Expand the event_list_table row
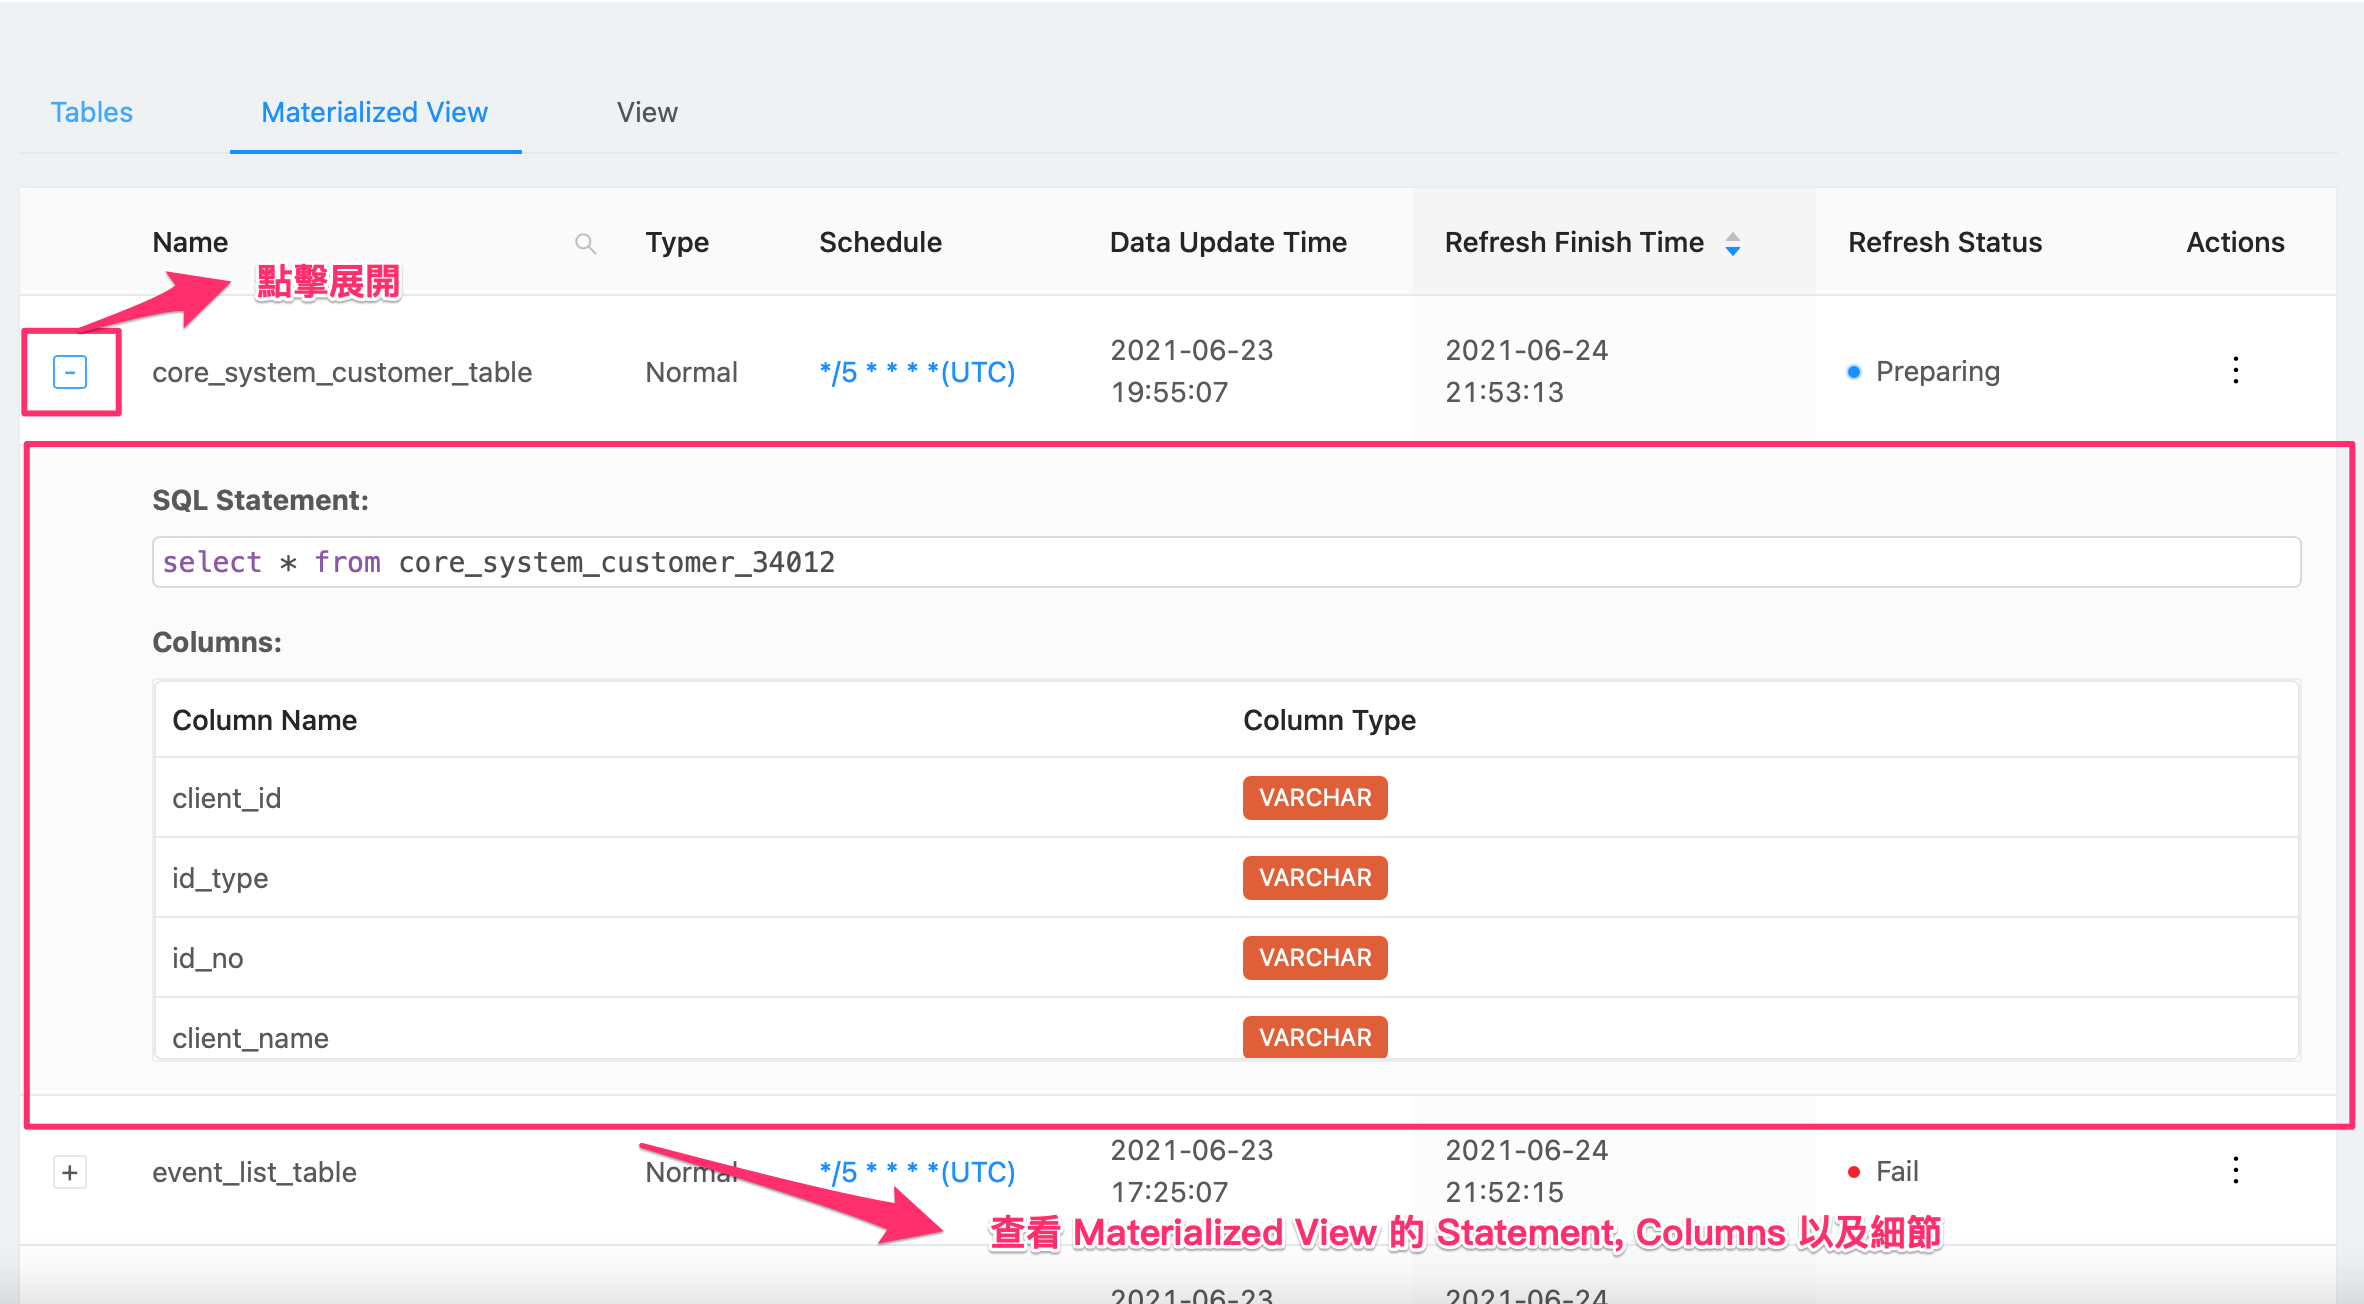Screen dimensions: 2364x1304 pyautogui.click(x=70, y=1172)
